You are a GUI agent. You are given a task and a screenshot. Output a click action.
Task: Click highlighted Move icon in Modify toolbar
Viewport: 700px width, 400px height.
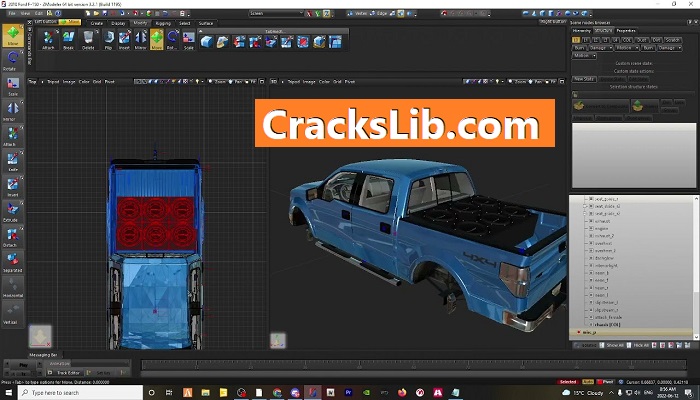pos(157,39)
